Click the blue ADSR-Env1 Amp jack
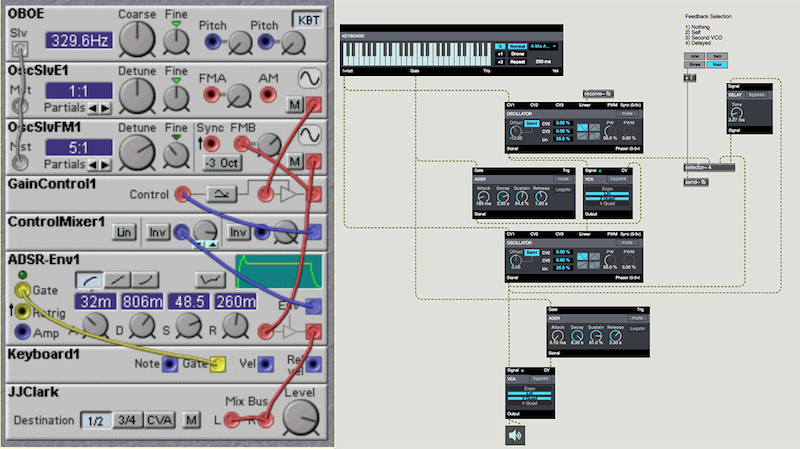Screen dimensions: 800x449 (22, 332)
